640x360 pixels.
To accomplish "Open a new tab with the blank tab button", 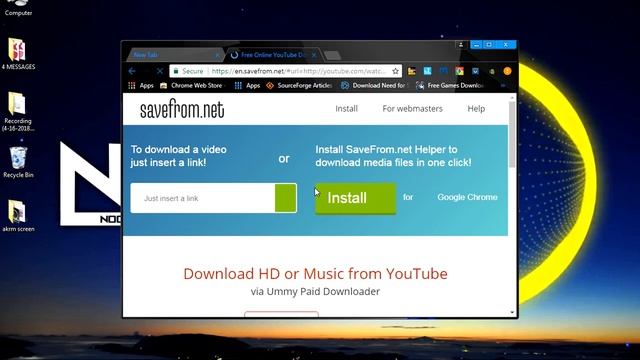I will pos(333,55).
